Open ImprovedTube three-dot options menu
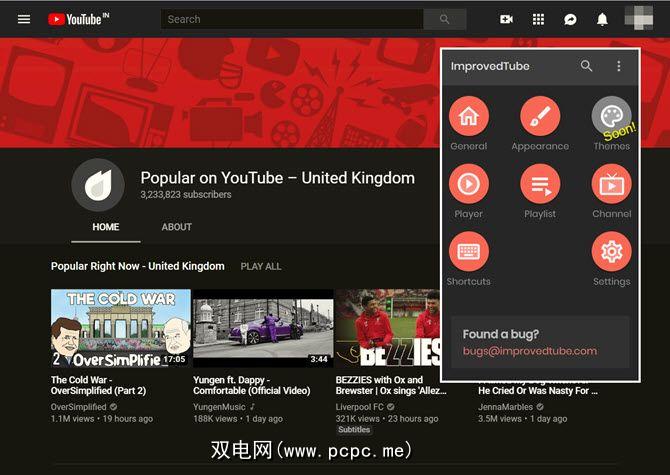 (x=619, y=66)
